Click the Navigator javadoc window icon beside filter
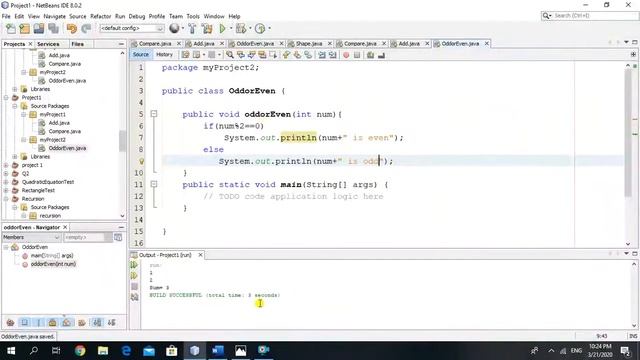This screenshot has width=640, height=360. [118, 237]
